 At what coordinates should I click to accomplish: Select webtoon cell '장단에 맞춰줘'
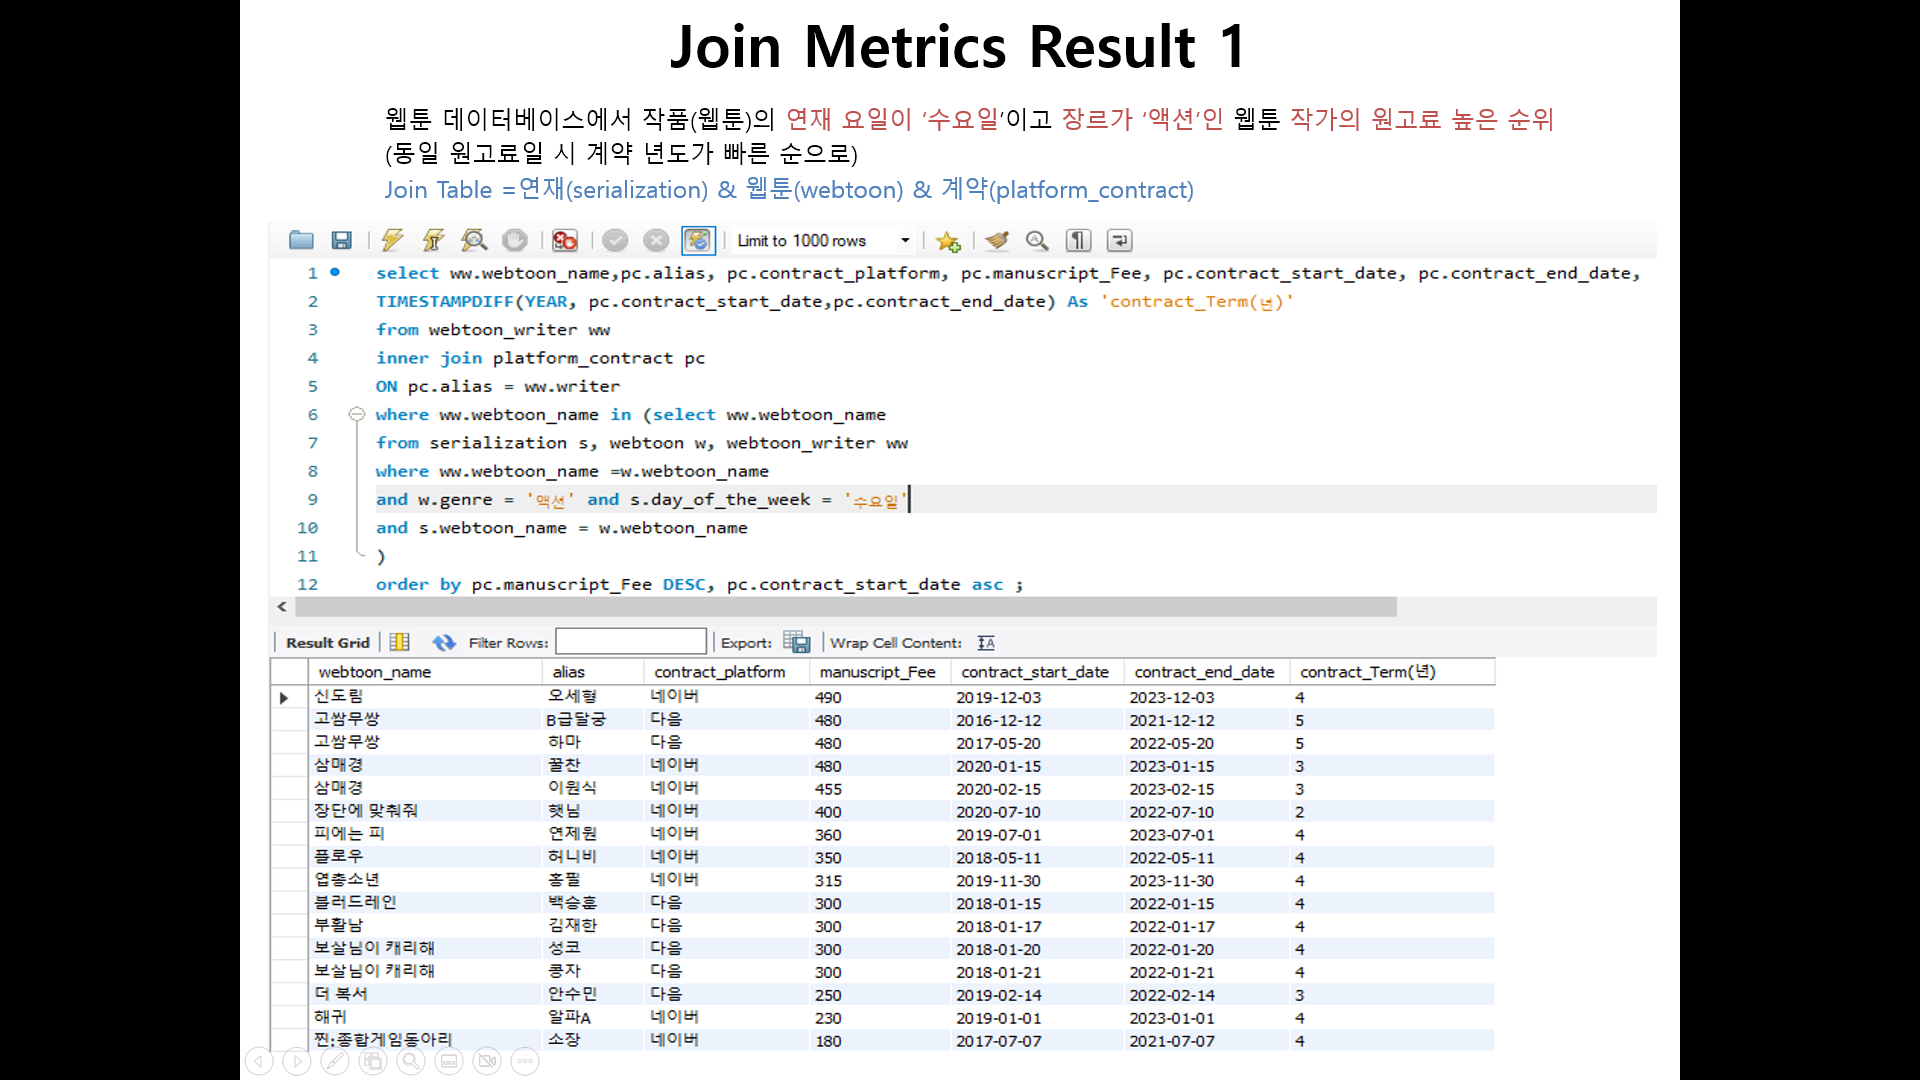425,811
